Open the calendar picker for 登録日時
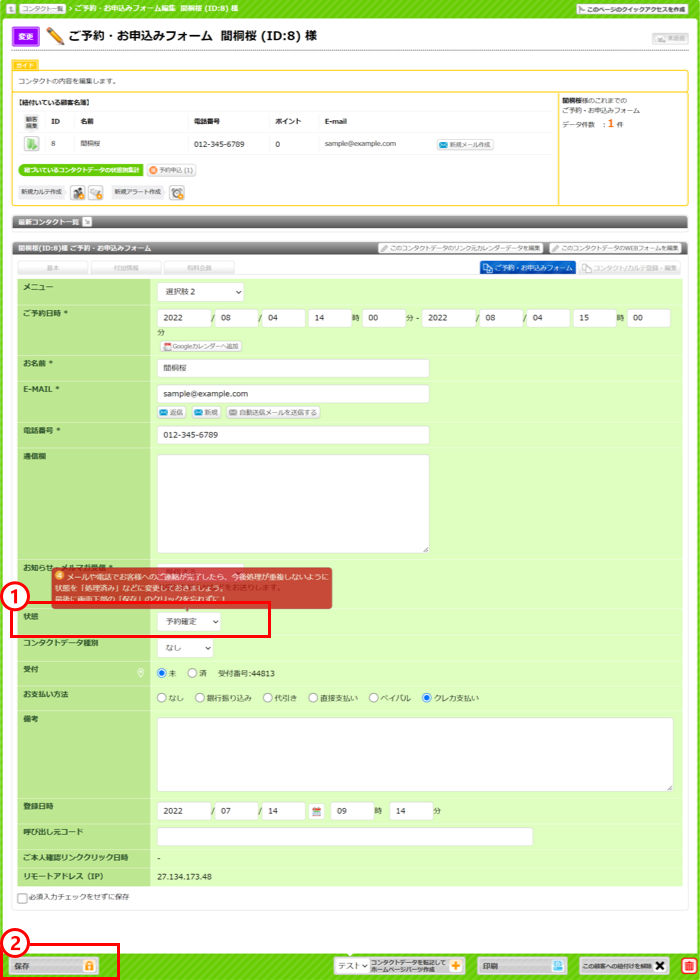Image resolution: width=700 pixels, height=980 pixels. tap(317, 811)
